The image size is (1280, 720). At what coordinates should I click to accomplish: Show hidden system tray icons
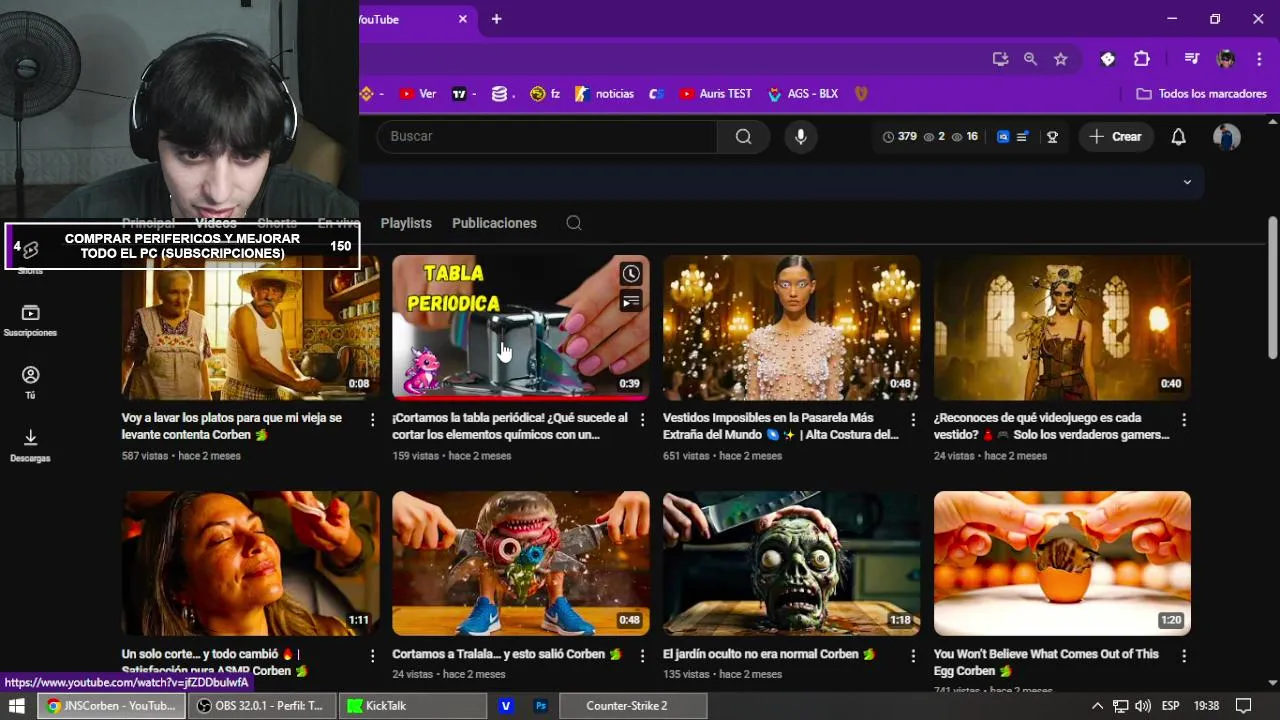[x=1097, y=706]
